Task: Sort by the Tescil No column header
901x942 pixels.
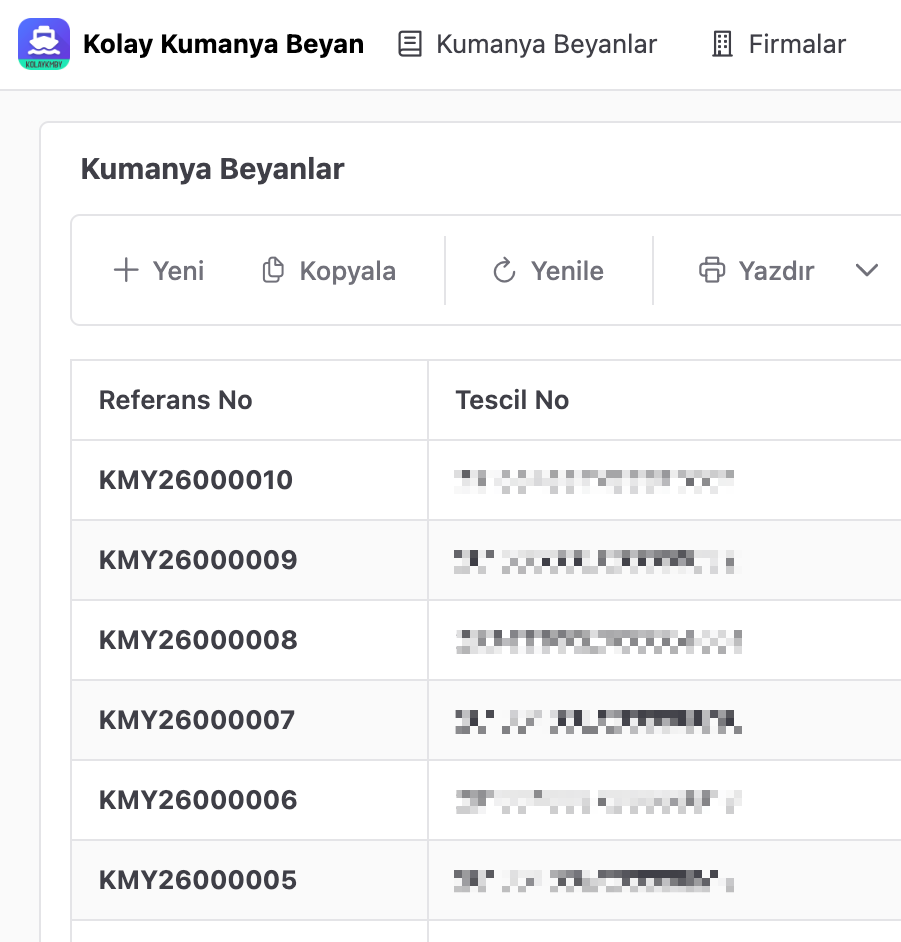Action: pyautogui.click(x=512, y=400)
